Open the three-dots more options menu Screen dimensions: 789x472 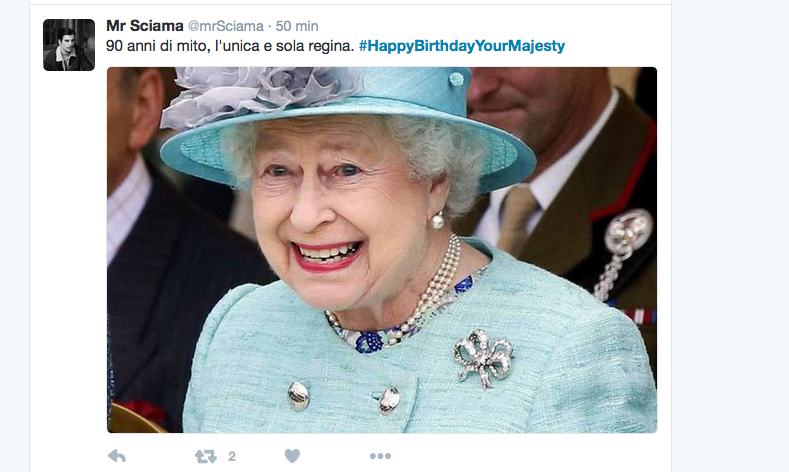tap(380, 456)
